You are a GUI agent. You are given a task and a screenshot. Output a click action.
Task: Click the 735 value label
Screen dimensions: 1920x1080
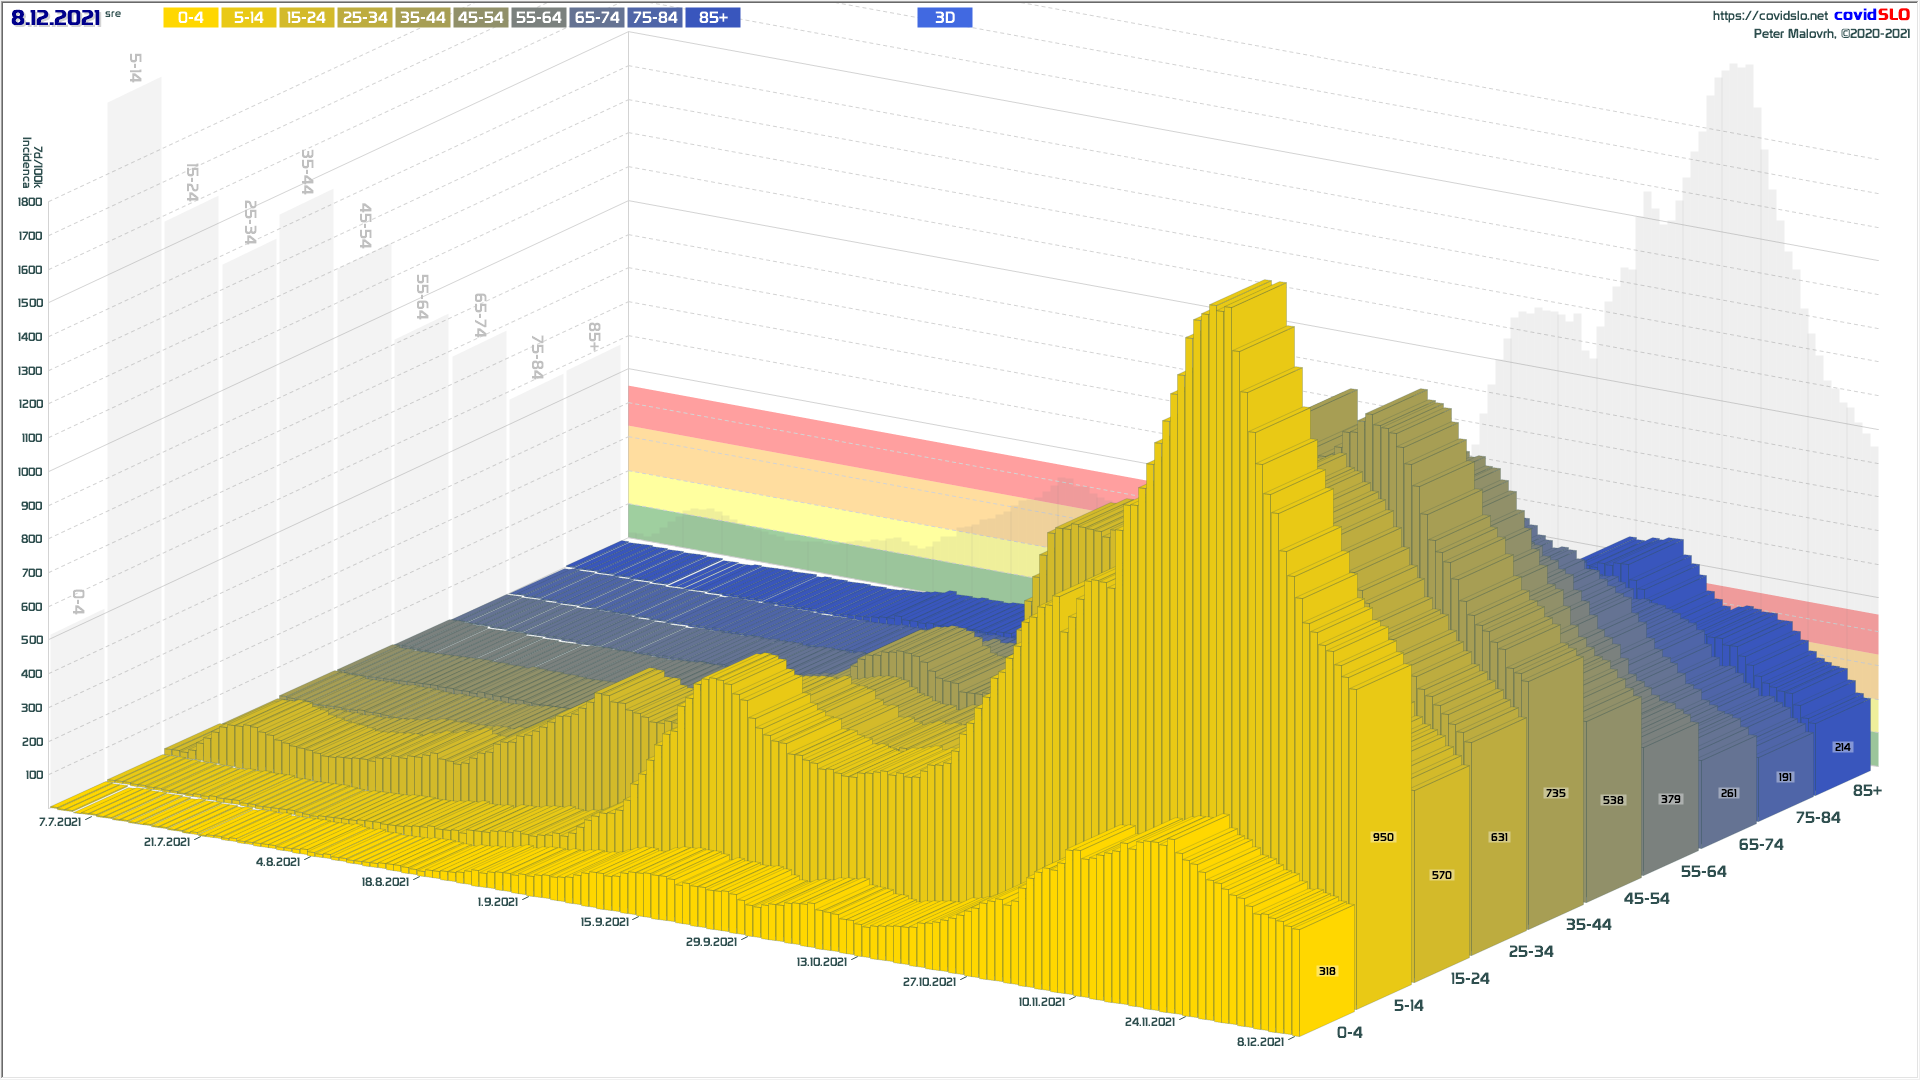[x=1555, y=793]
